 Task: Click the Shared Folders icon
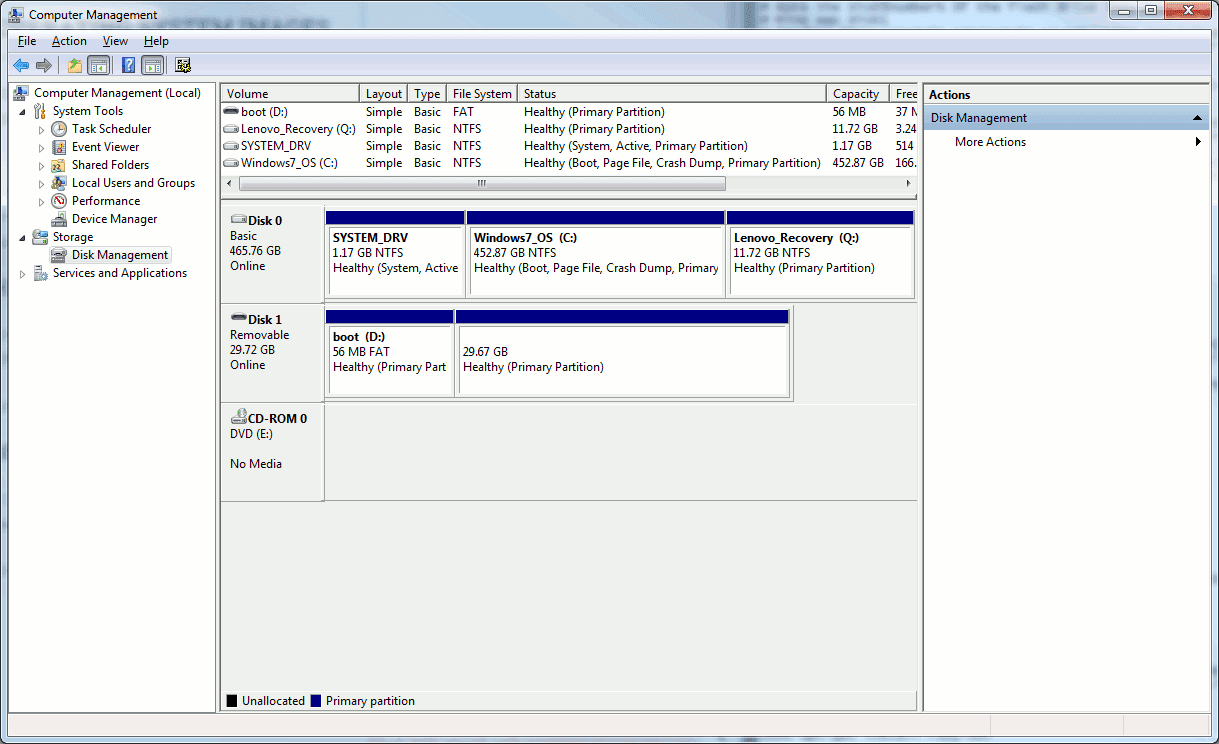pos(59,165)
